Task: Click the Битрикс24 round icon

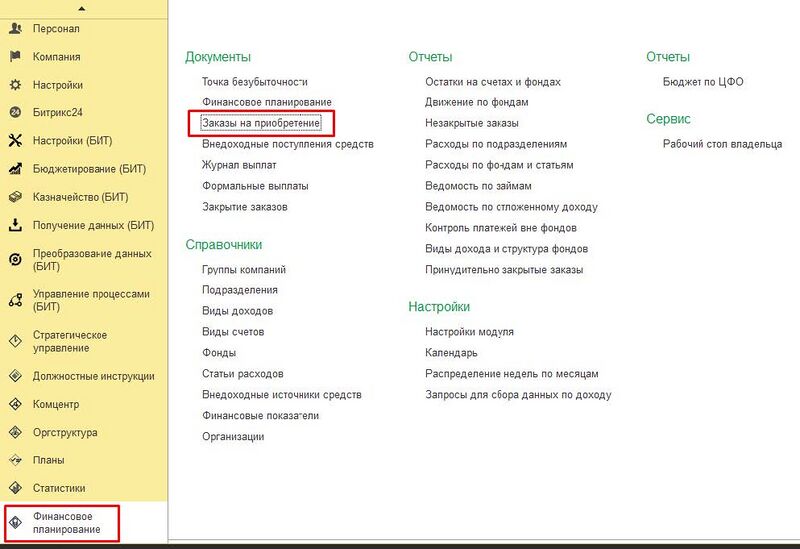Action: click(x=15, y=112)
